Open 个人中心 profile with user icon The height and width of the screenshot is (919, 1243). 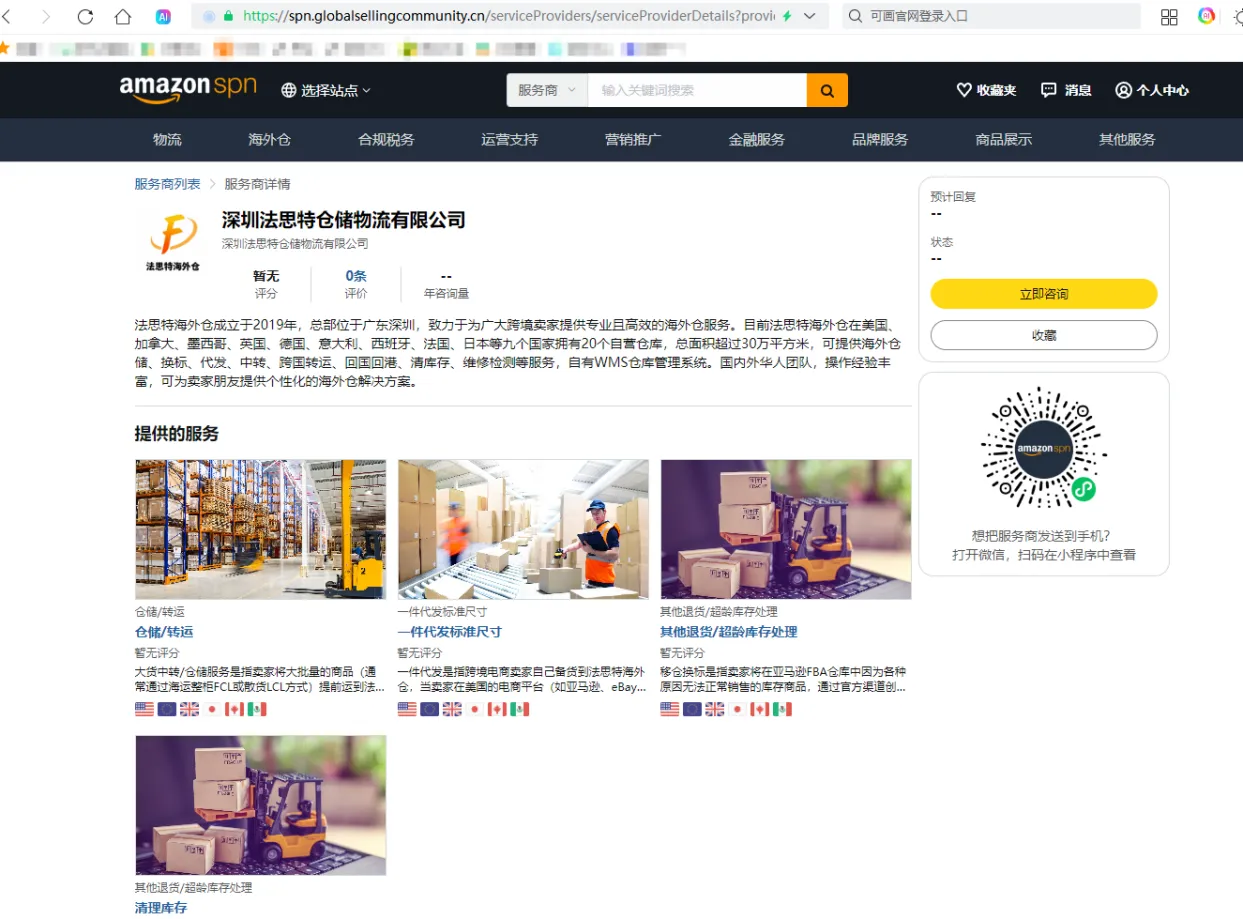coord(1152,90)
